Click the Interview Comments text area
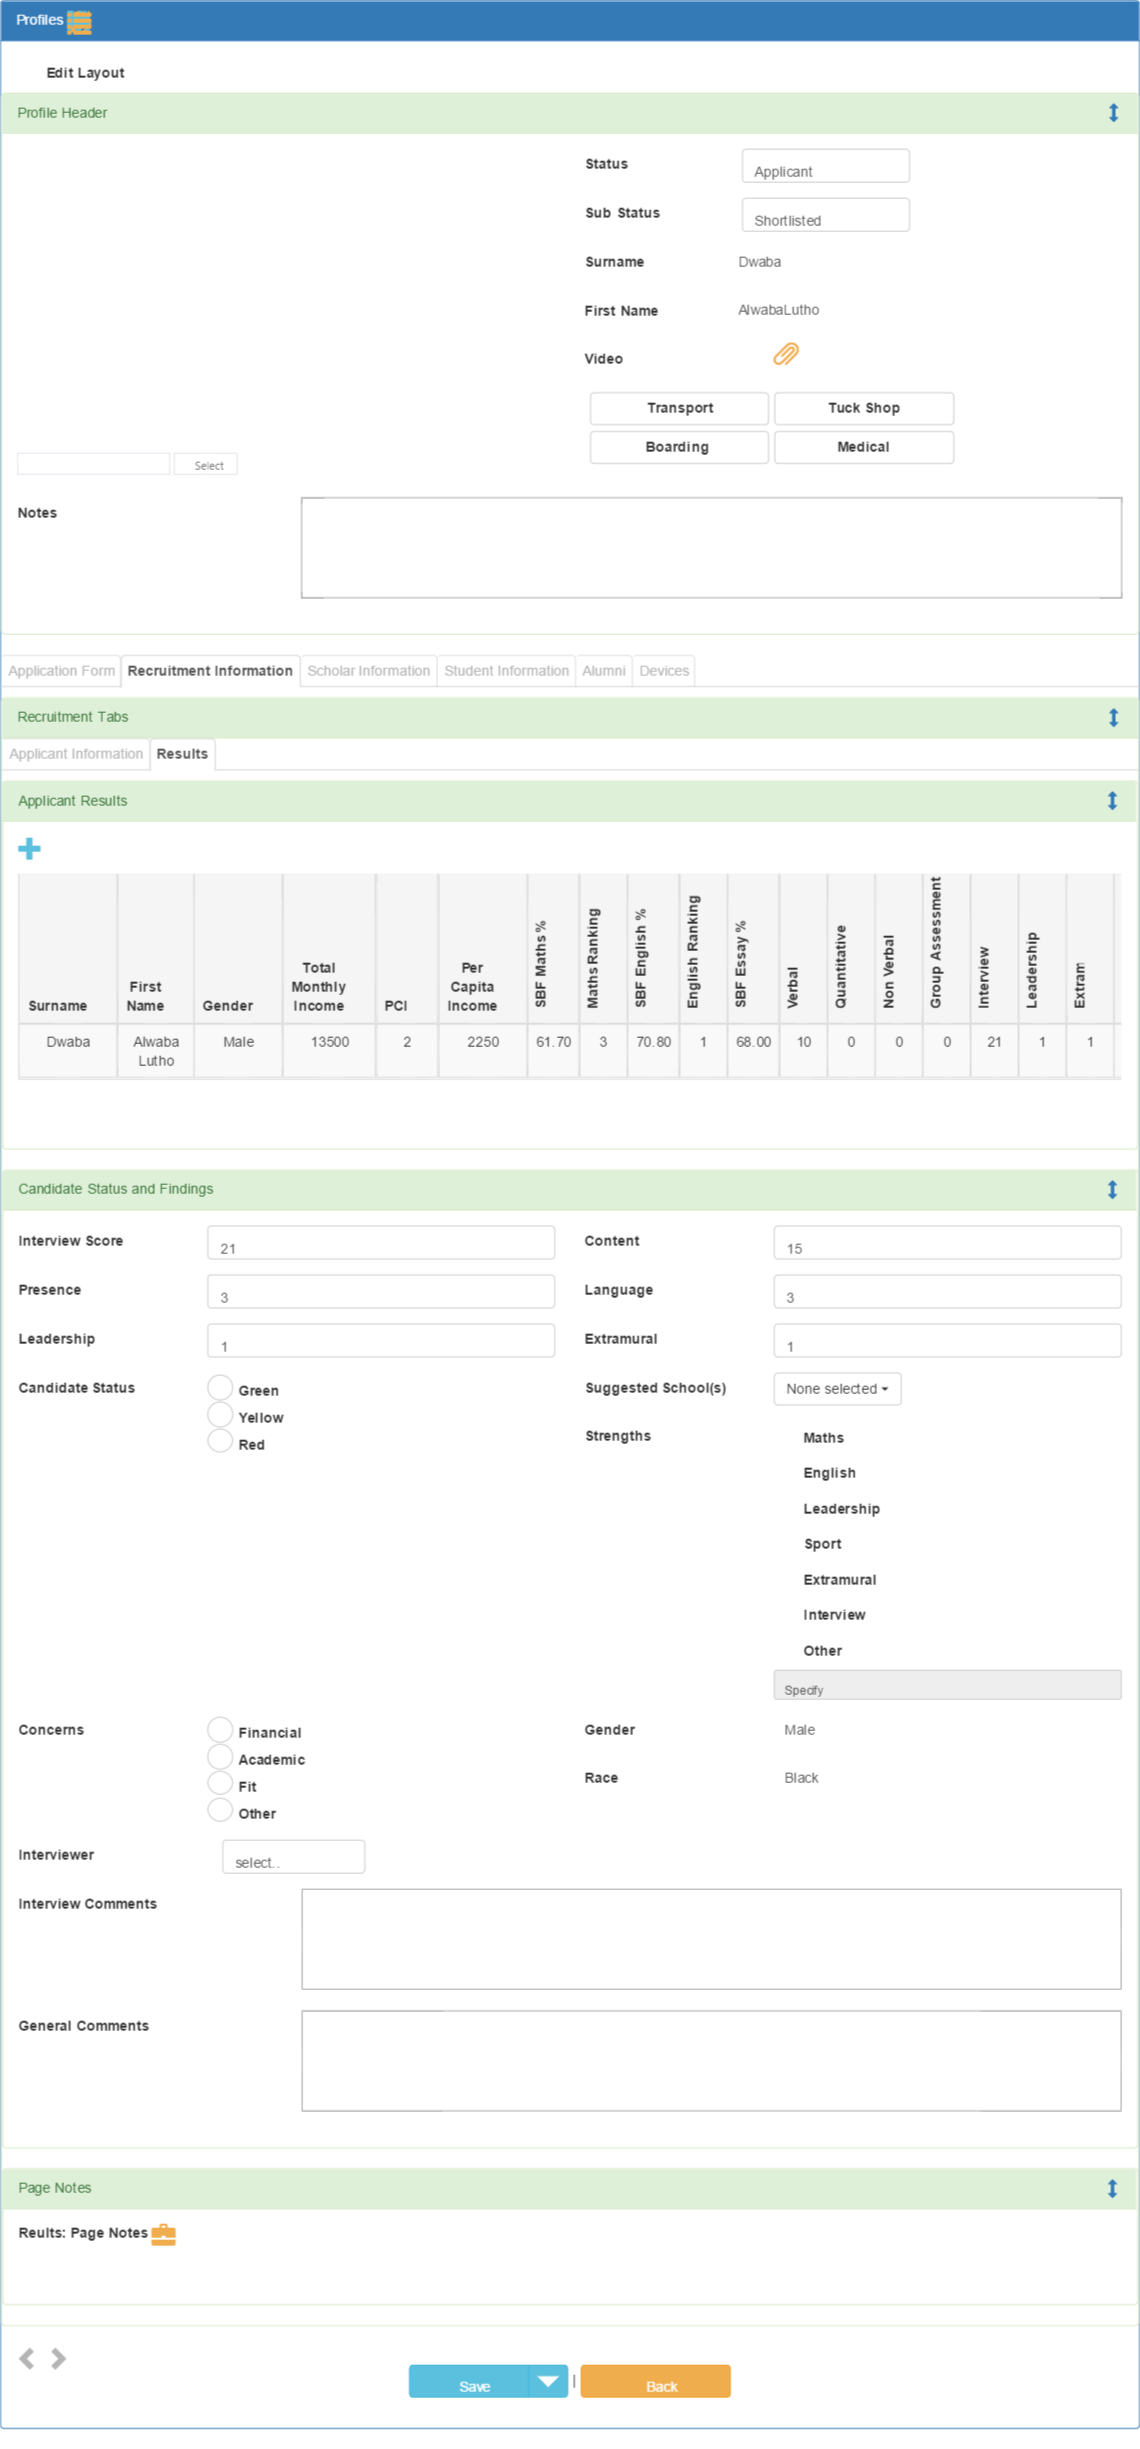Screen dimensions: 1140x2449 [711, 1939]
